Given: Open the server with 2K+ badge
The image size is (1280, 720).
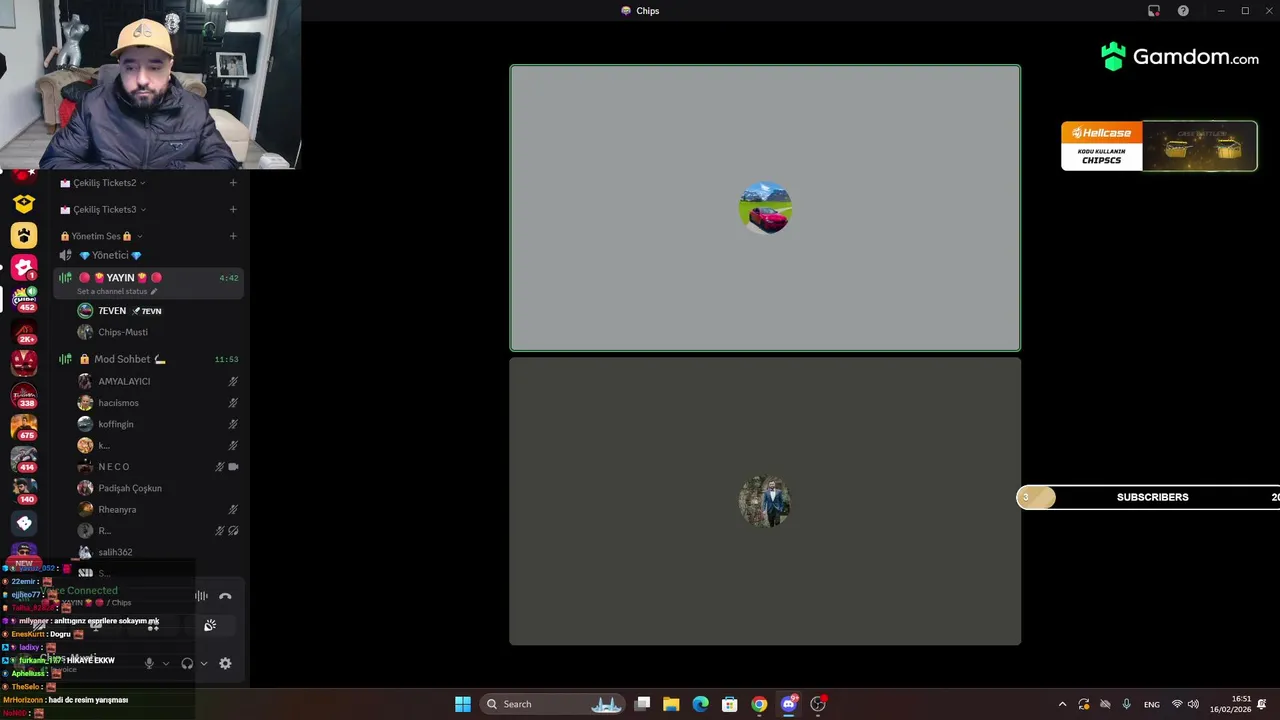Looking at the screenshot, I should click(24, 331).
